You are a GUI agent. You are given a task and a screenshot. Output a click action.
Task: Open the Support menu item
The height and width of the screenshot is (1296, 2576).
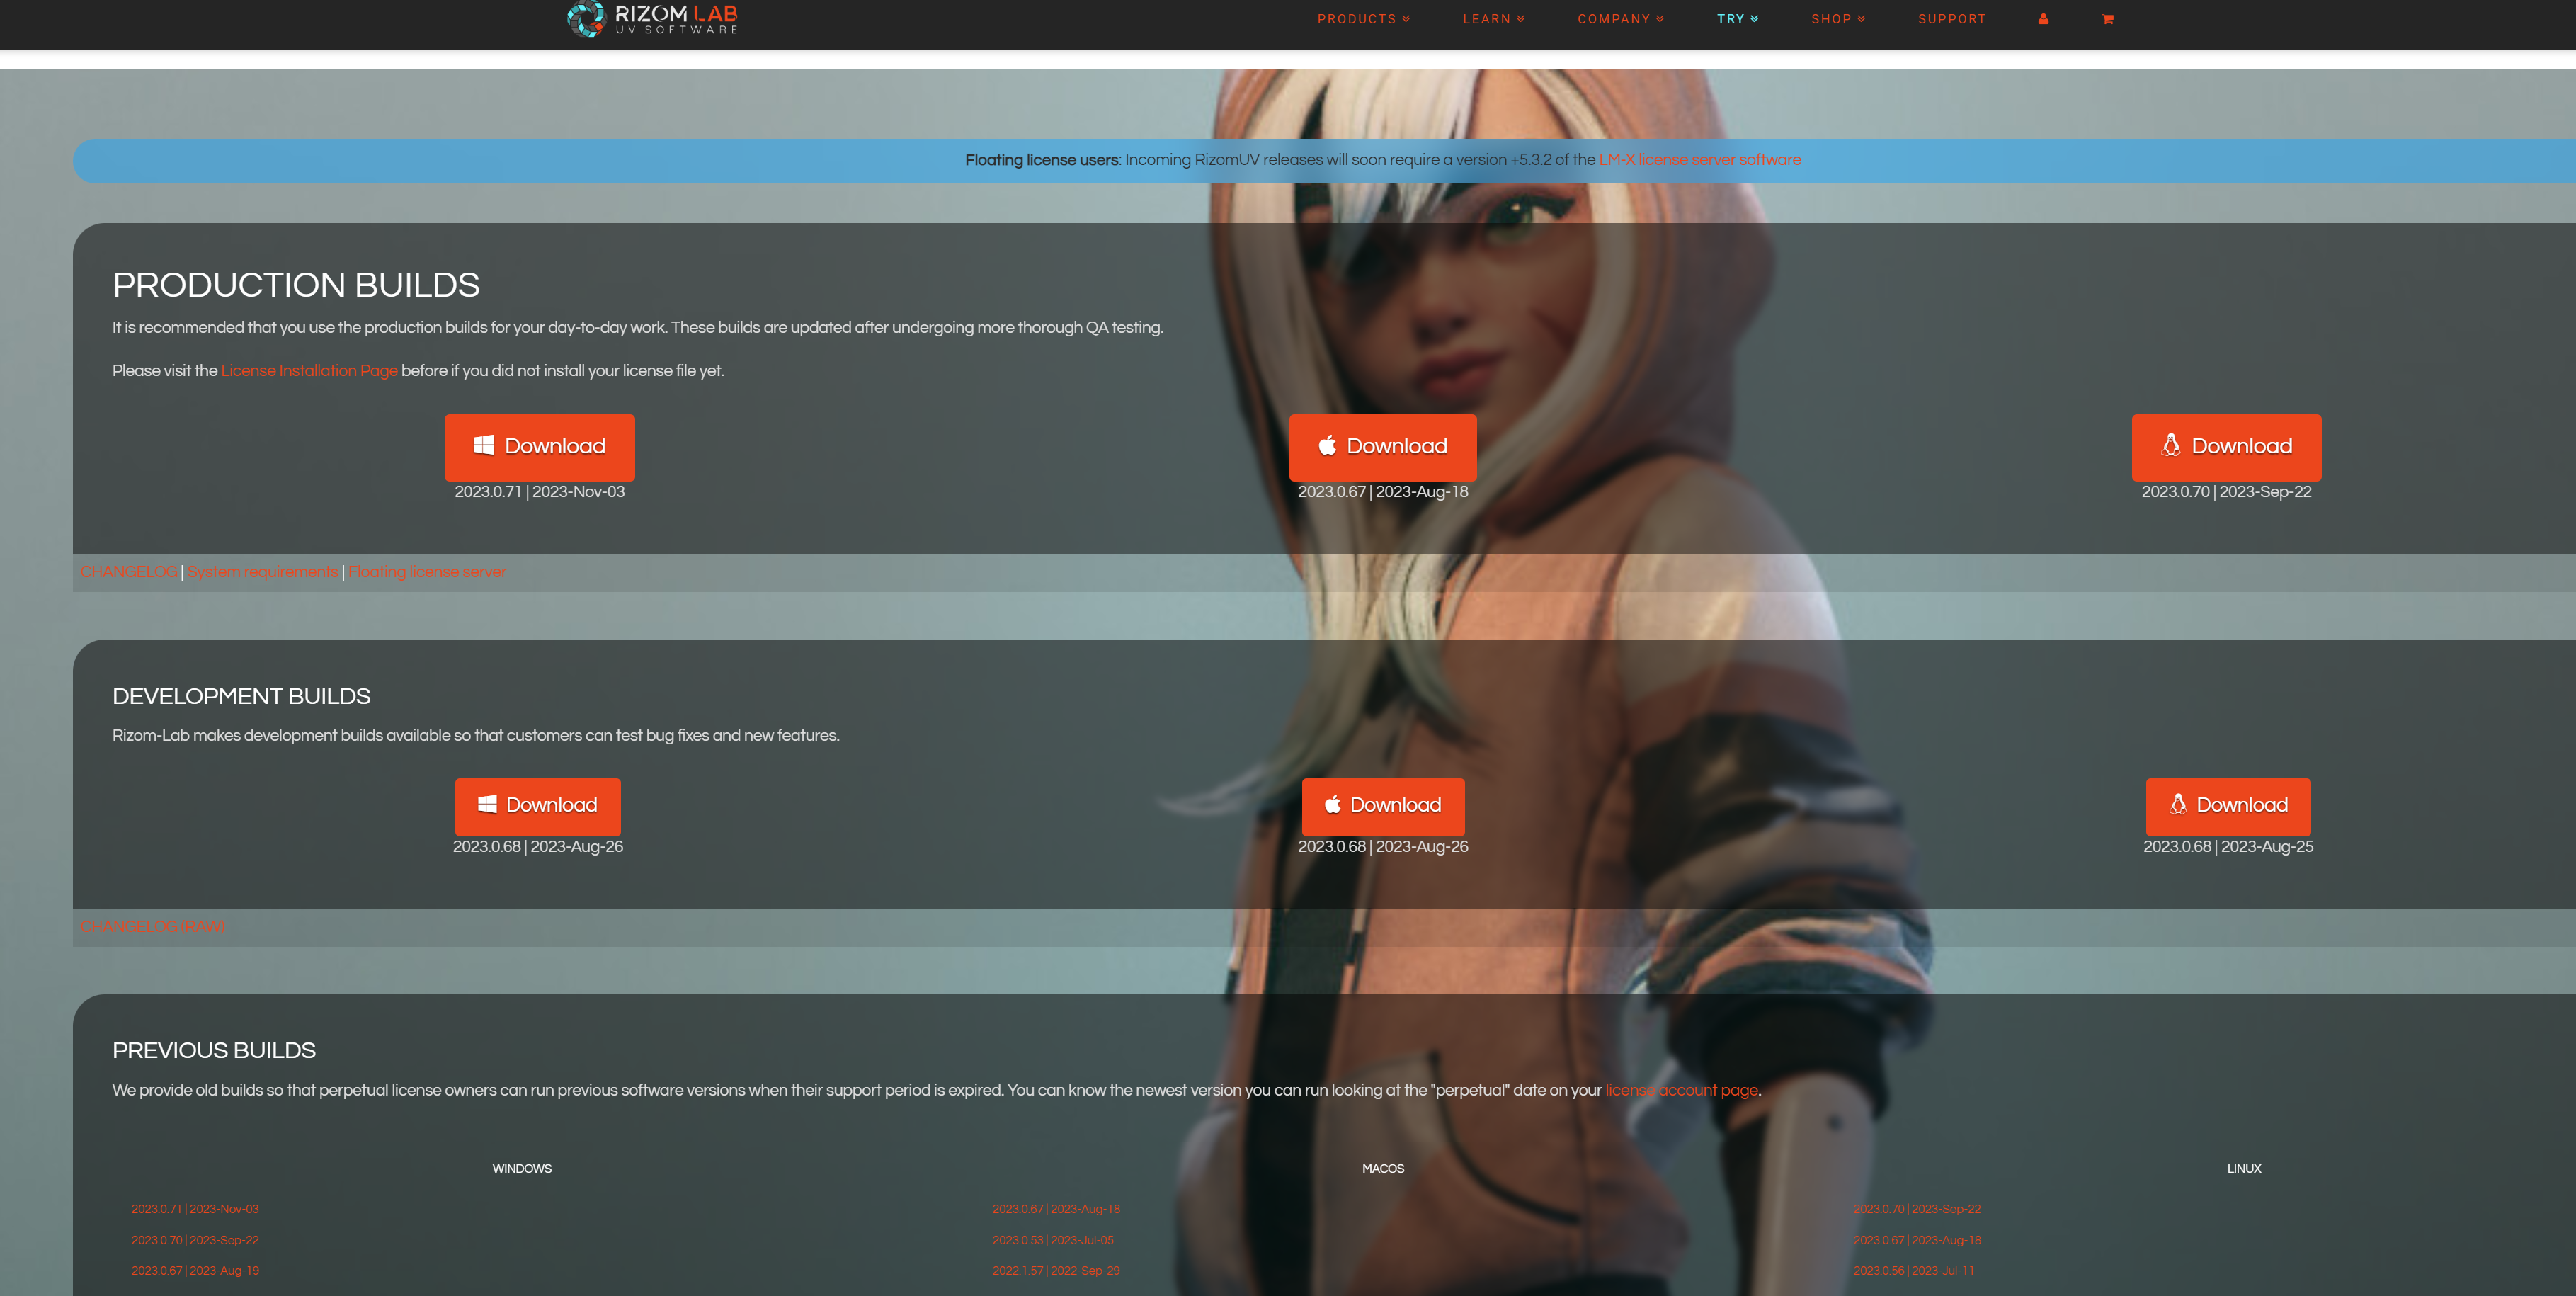click(x=1952, y=19)
